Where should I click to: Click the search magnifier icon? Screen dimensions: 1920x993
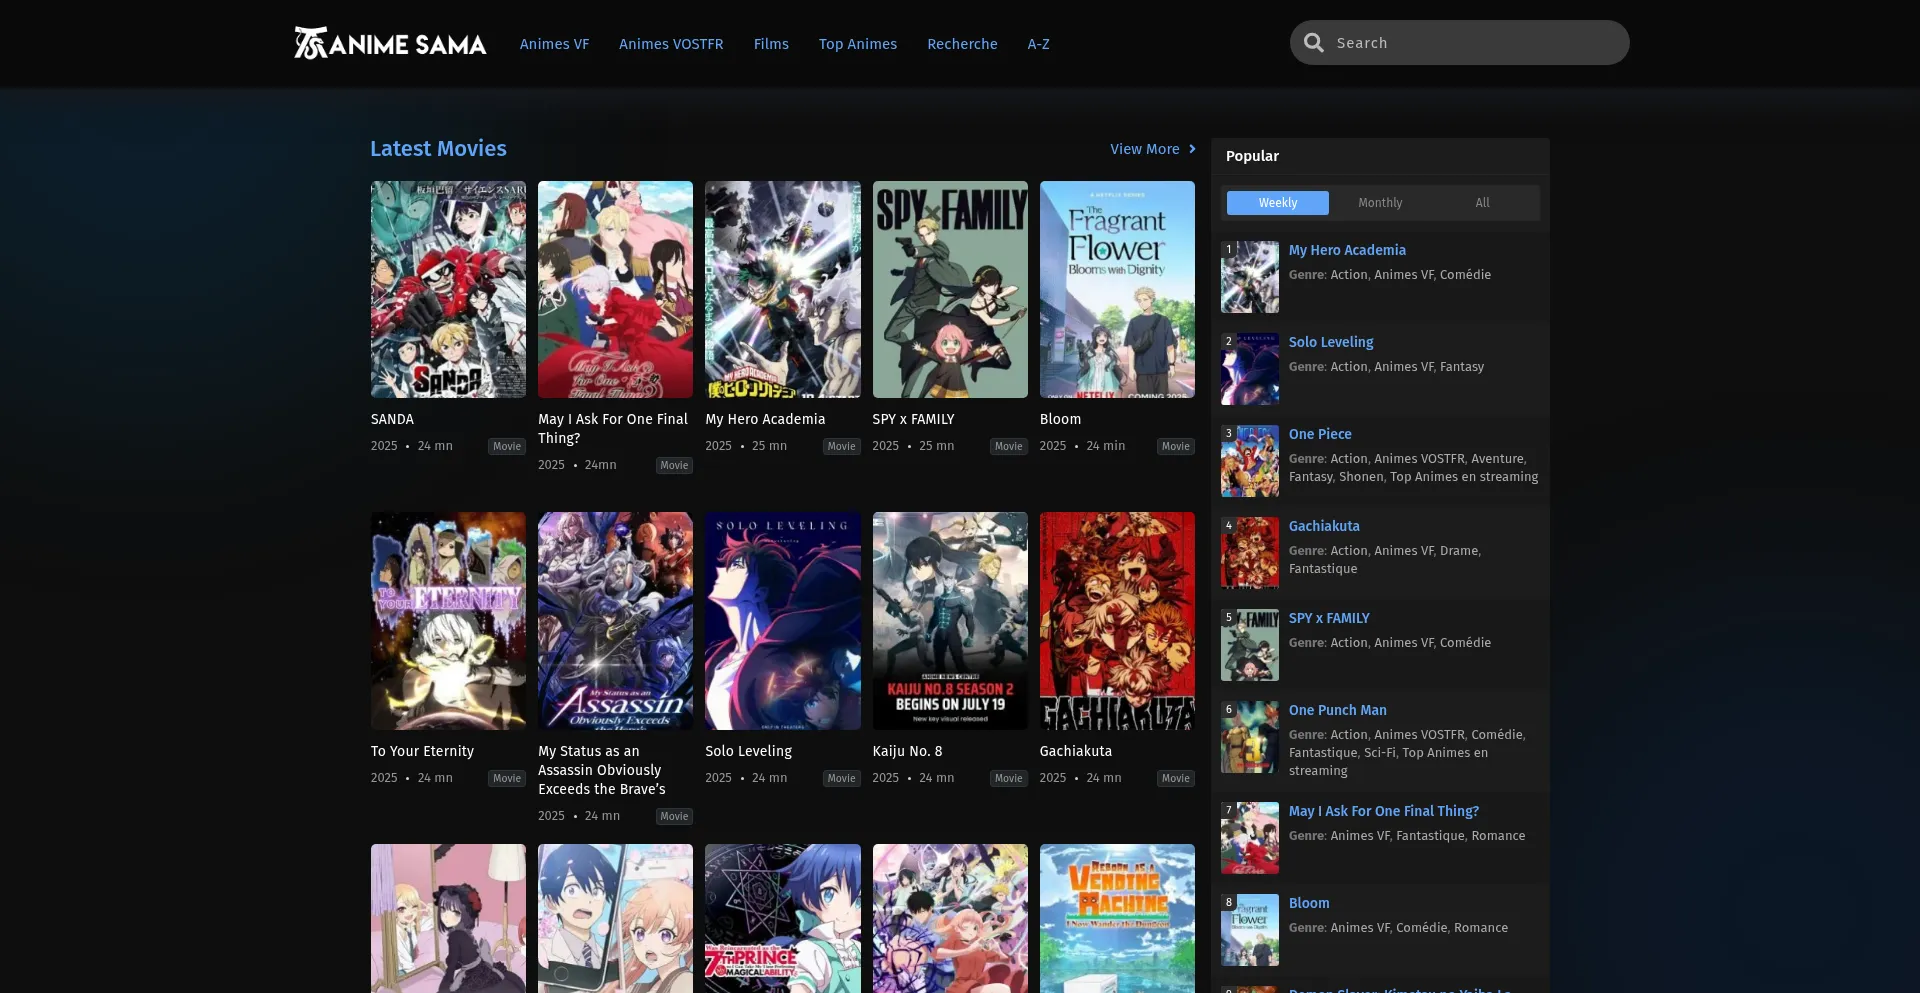(1314, 43)
